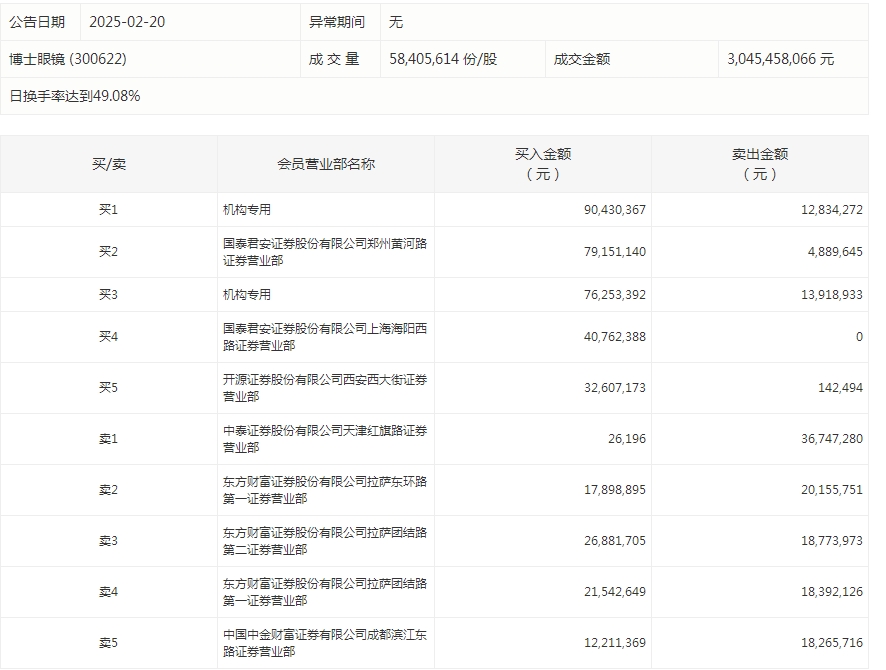
Task: Open 开源证券 西安西大街证券营业部 entry
Action: (325, 388)
